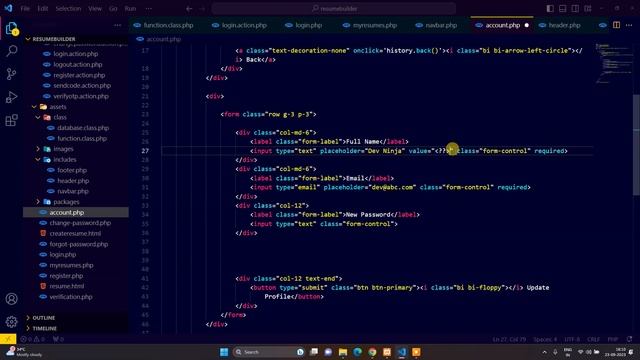Expand the packages folder
Image resolution: width=640 pixels, height=360 pixels.
[38, 202]
